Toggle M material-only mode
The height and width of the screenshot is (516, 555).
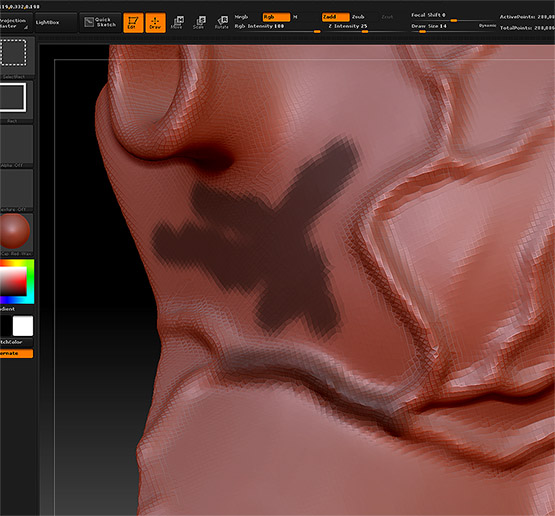pyautogui.click(x=296, y=17)
